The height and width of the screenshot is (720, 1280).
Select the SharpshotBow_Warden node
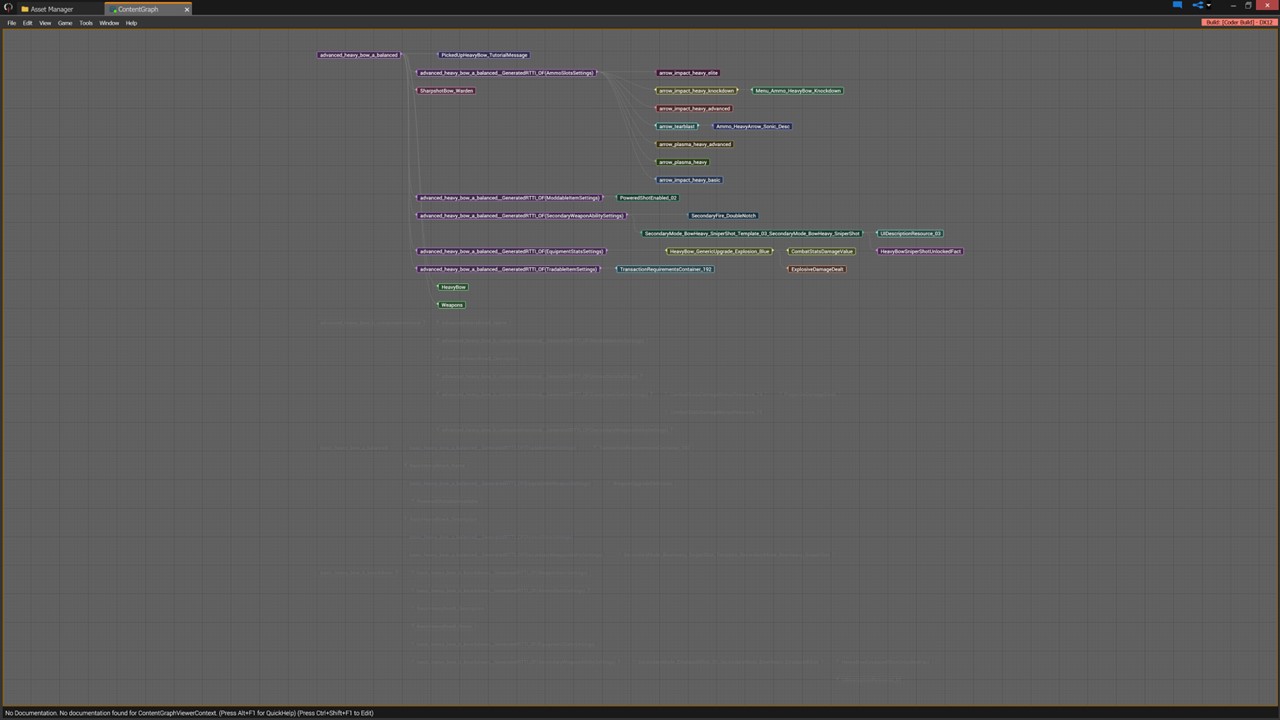click(446, 91)
